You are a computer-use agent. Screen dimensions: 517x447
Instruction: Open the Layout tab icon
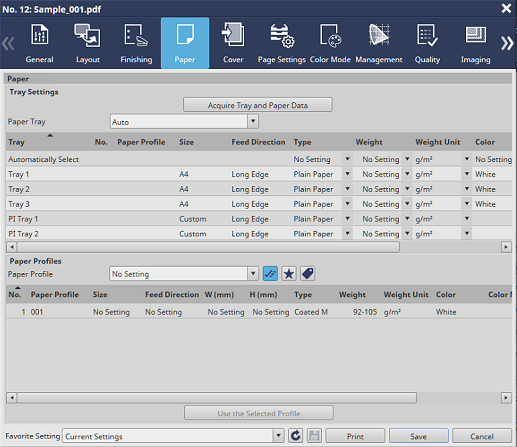coord(87,35)
